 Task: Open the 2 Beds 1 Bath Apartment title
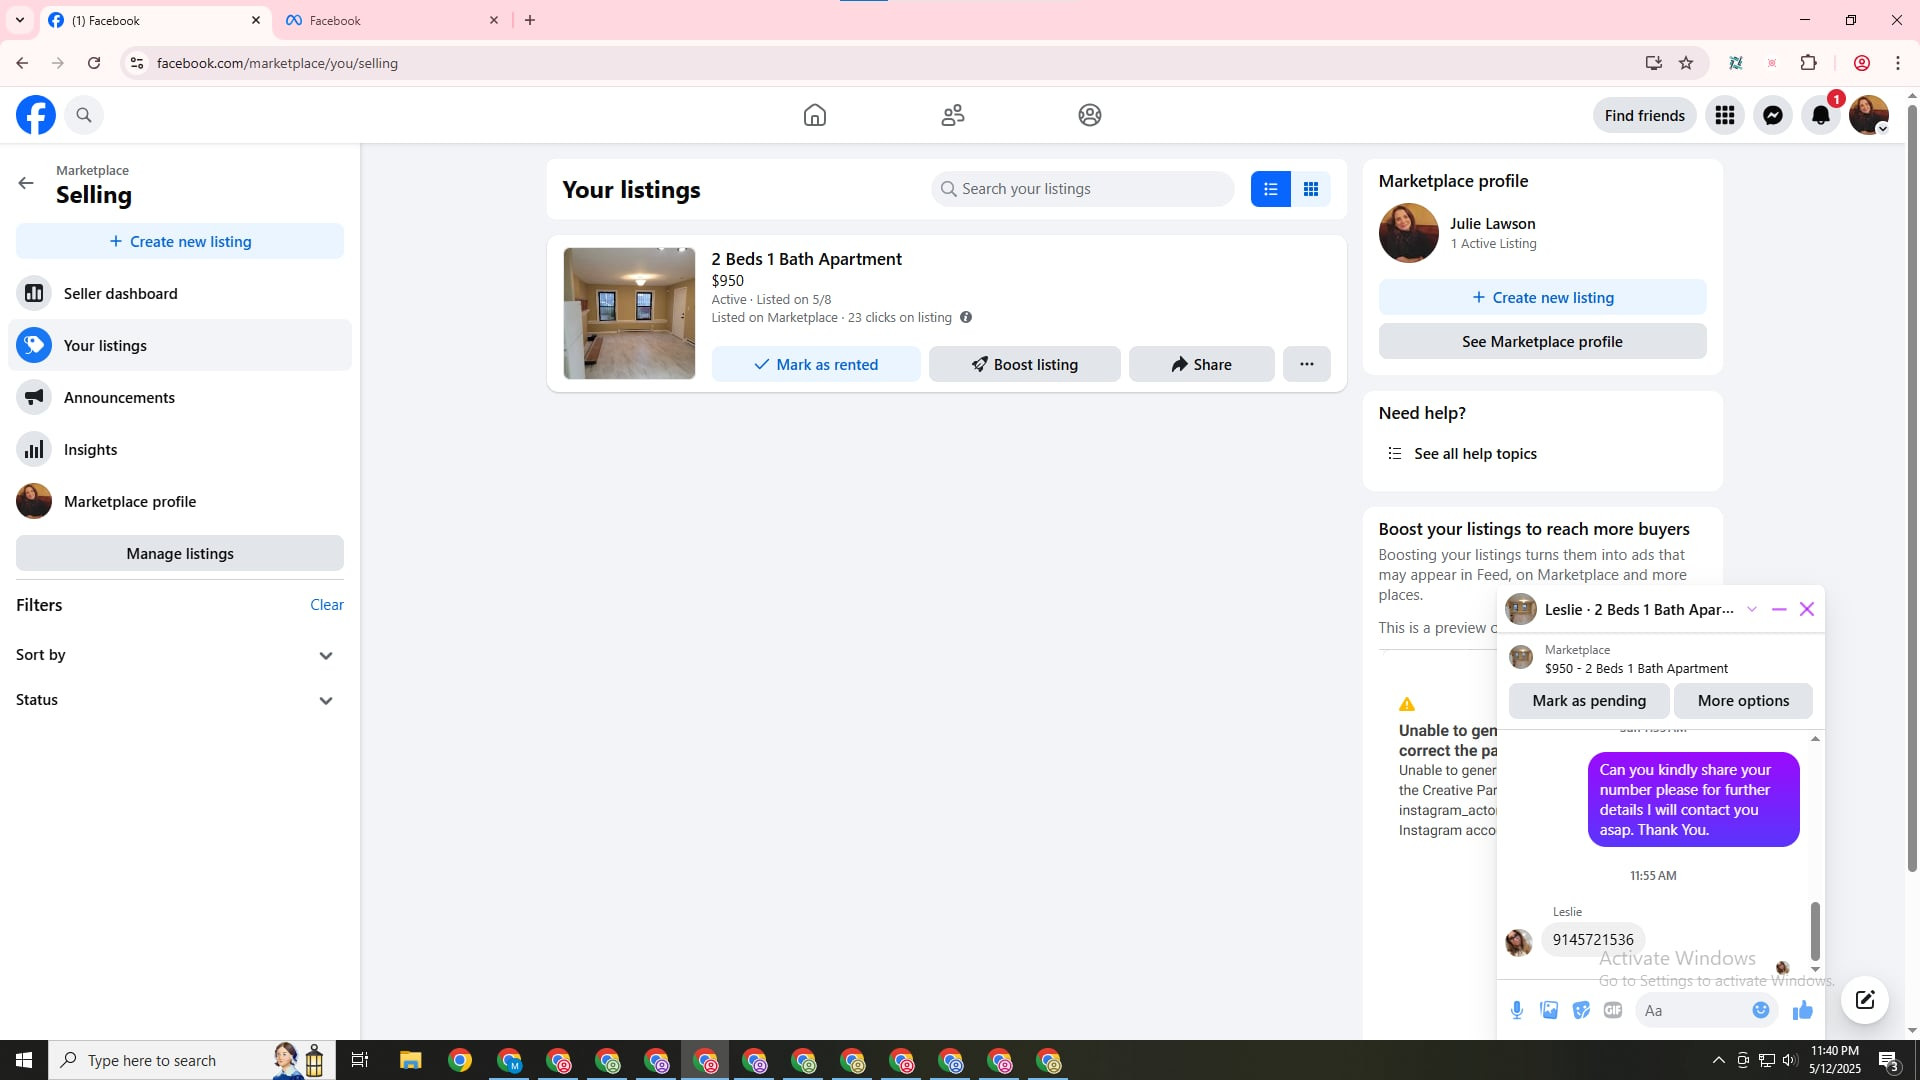[x=807, y=259]
